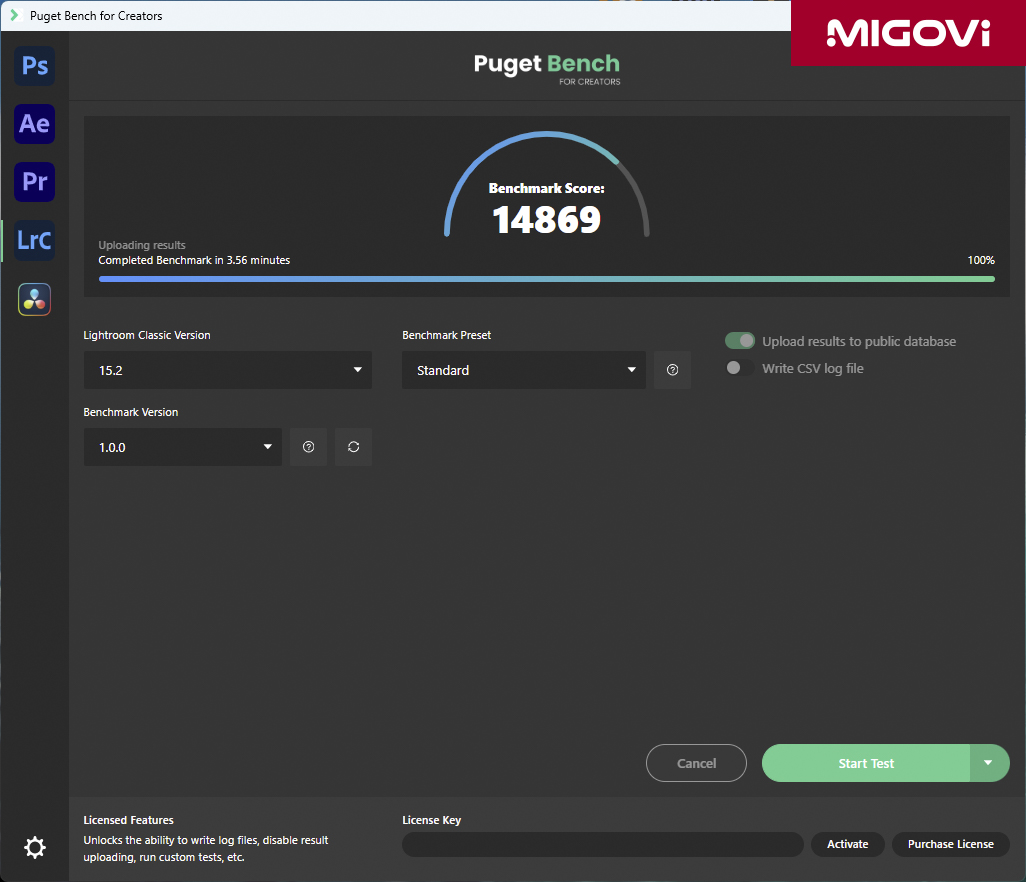Select the DaVinci Resolve benchmark icon
Image resolution: width=1026 pixels, height=882 pixels.
35,299
